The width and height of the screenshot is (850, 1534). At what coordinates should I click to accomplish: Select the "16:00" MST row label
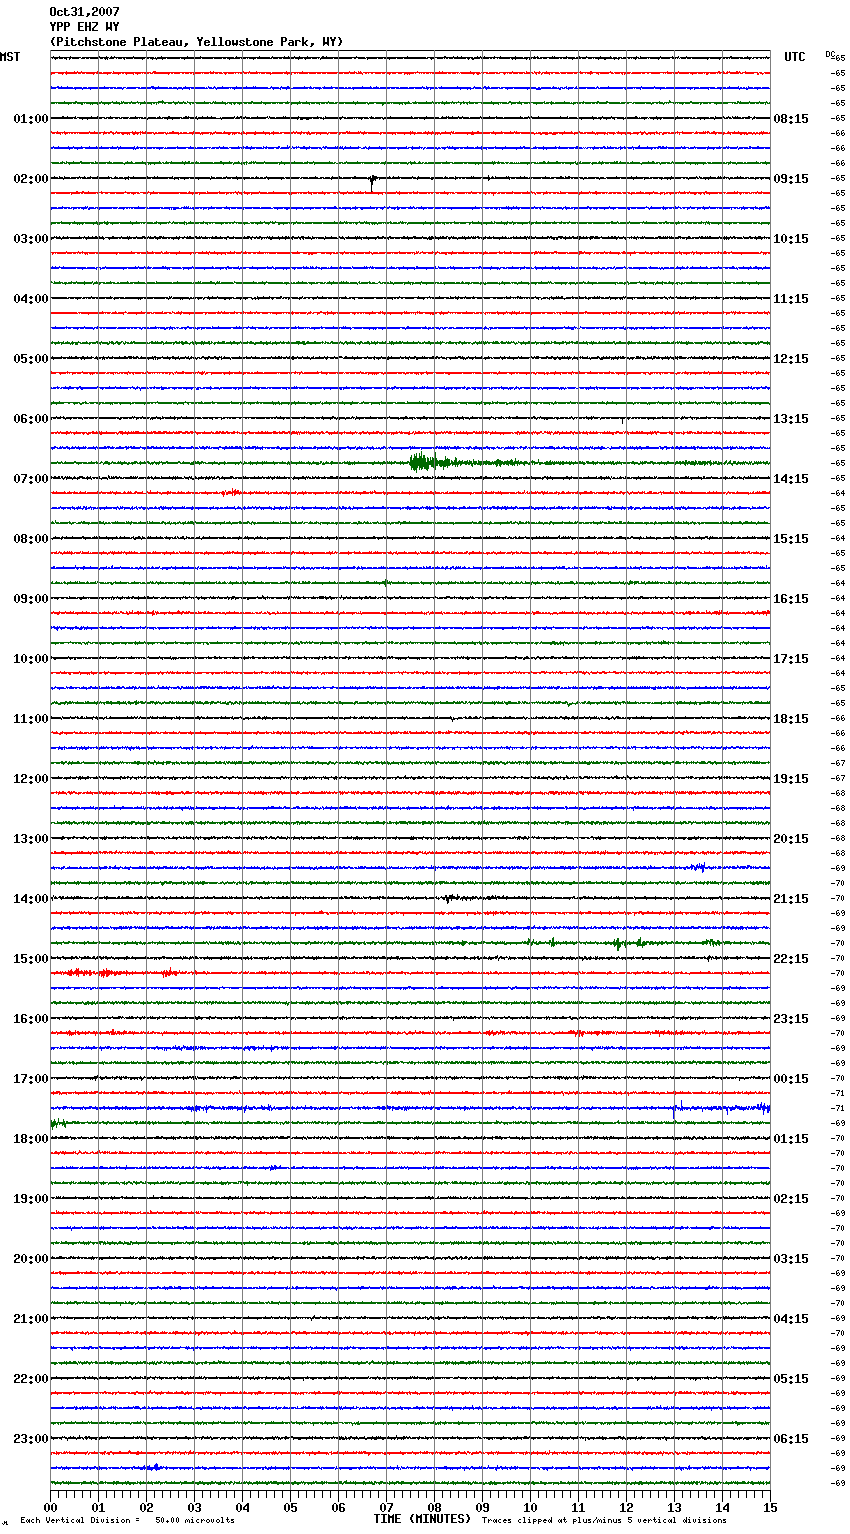tap(31, 1019)
